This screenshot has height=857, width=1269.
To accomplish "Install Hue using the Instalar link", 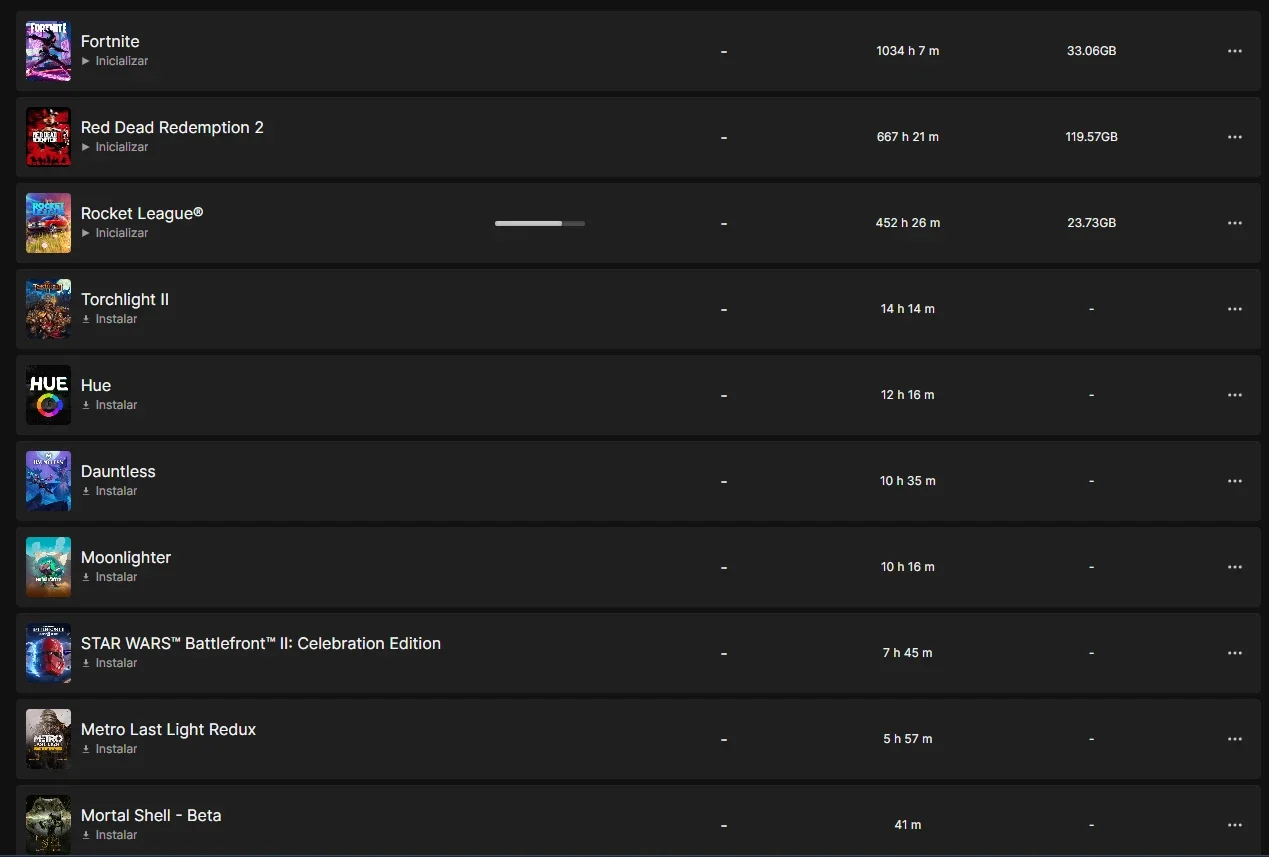I will tap(110, 405).
